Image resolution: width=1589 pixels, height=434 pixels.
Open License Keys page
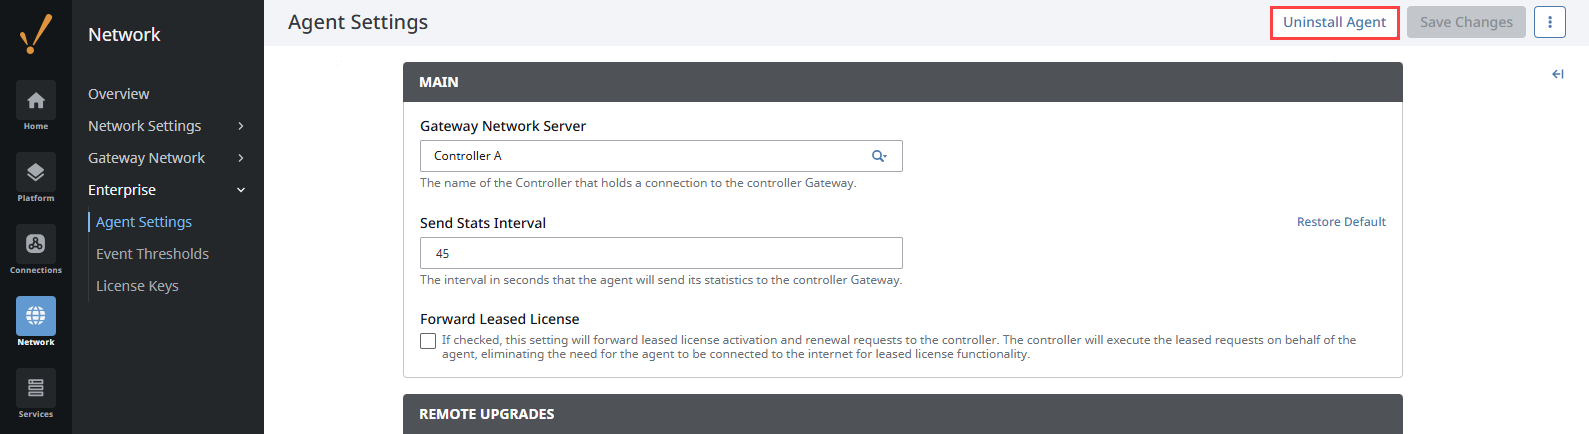pos(137,286)
